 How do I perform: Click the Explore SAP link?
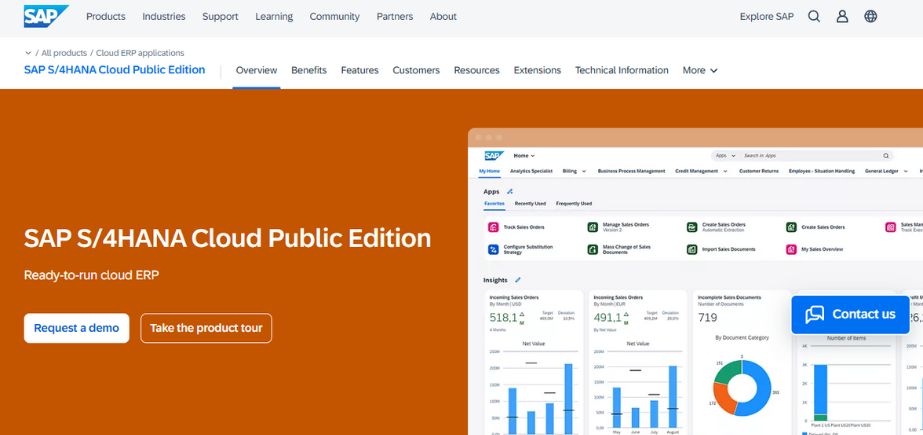pos(766,16)
